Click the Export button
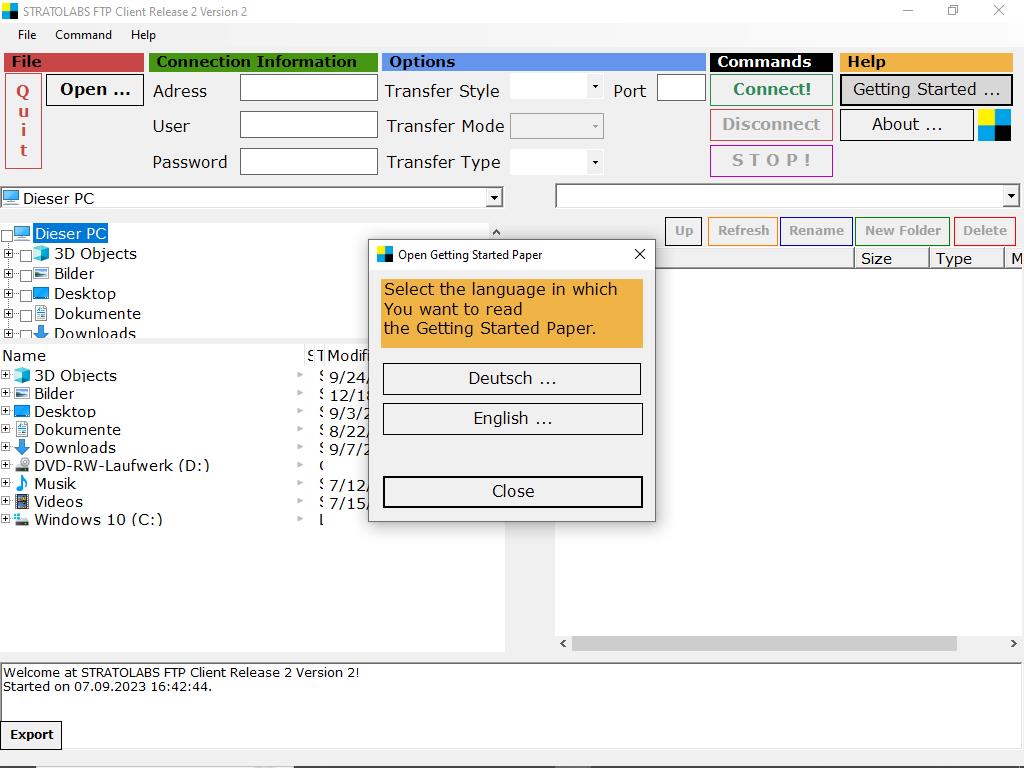Viewport: 1024px width, 768px height. pyautogui.click(x=31, y=735)
